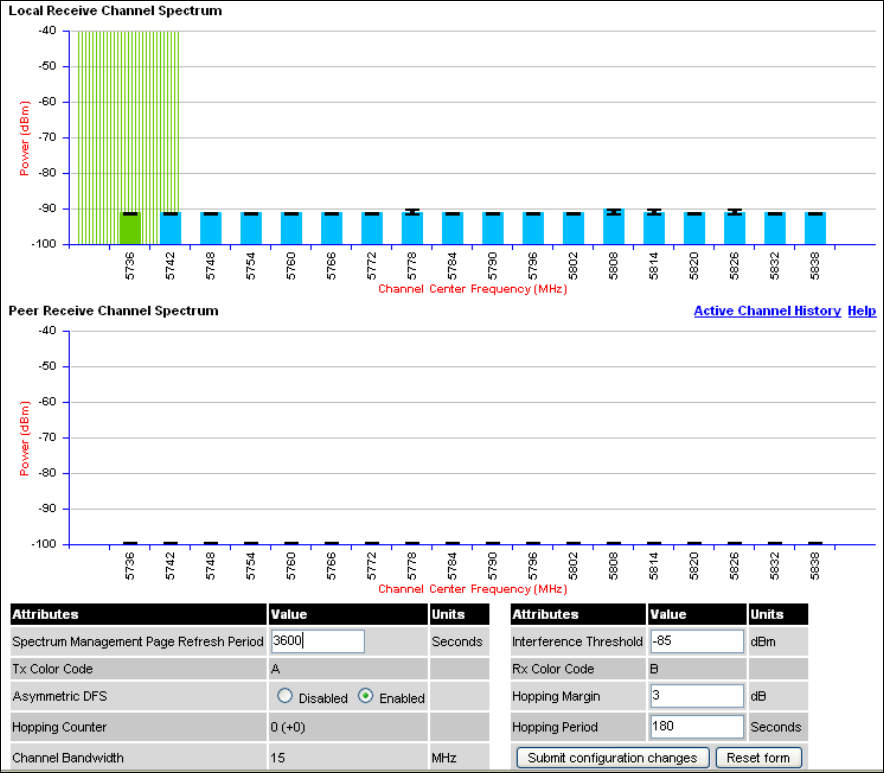Click the Hopping Margin label
The width and height of the screenshot is (884, 773).
pyautogui.click(x=556, y=696)
